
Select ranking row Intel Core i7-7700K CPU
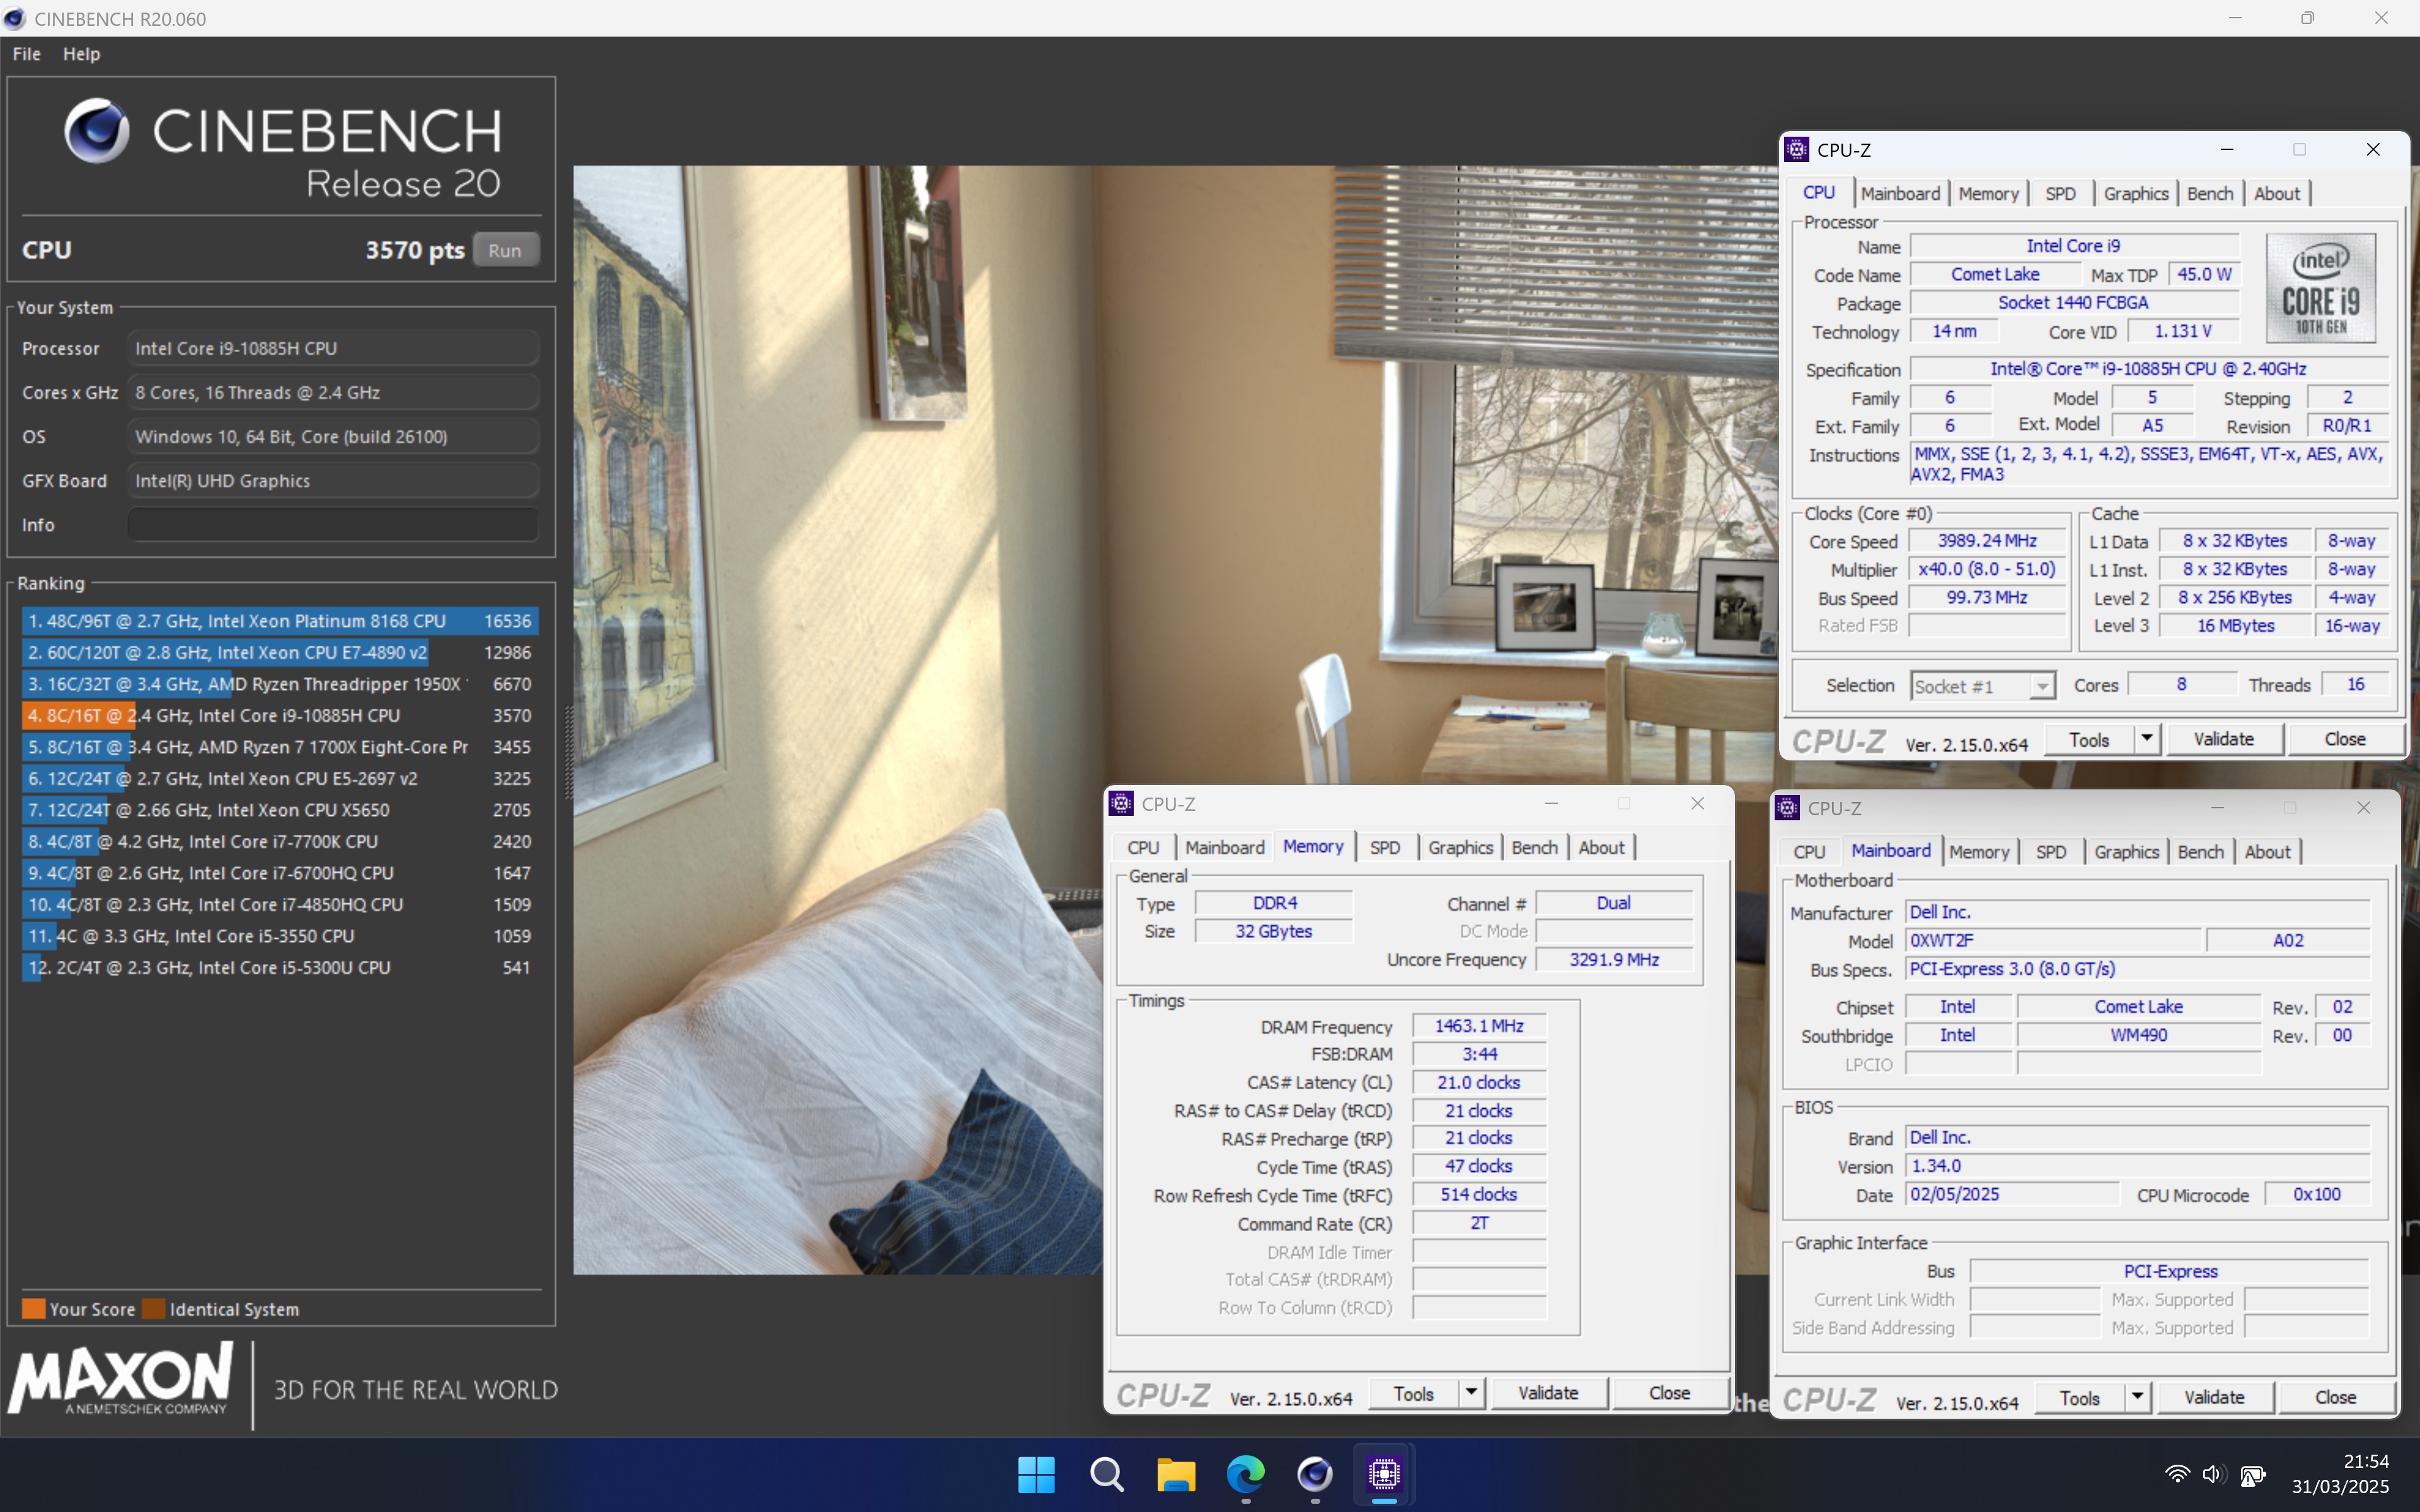point(280,842)
